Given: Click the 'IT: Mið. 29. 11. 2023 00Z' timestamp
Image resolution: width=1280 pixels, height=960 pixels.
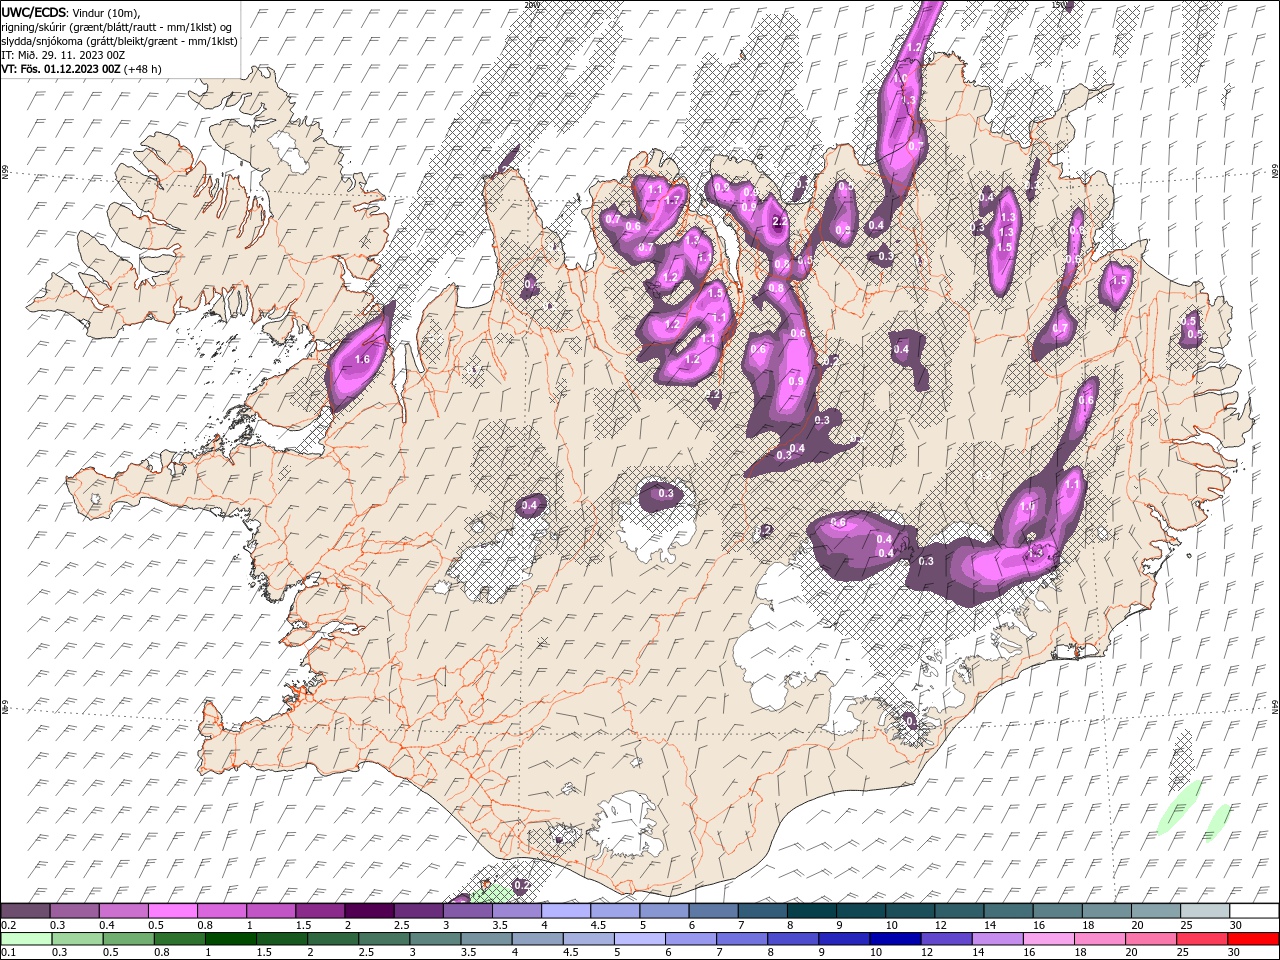Looking at the screenshot, I should click(63, 55).
